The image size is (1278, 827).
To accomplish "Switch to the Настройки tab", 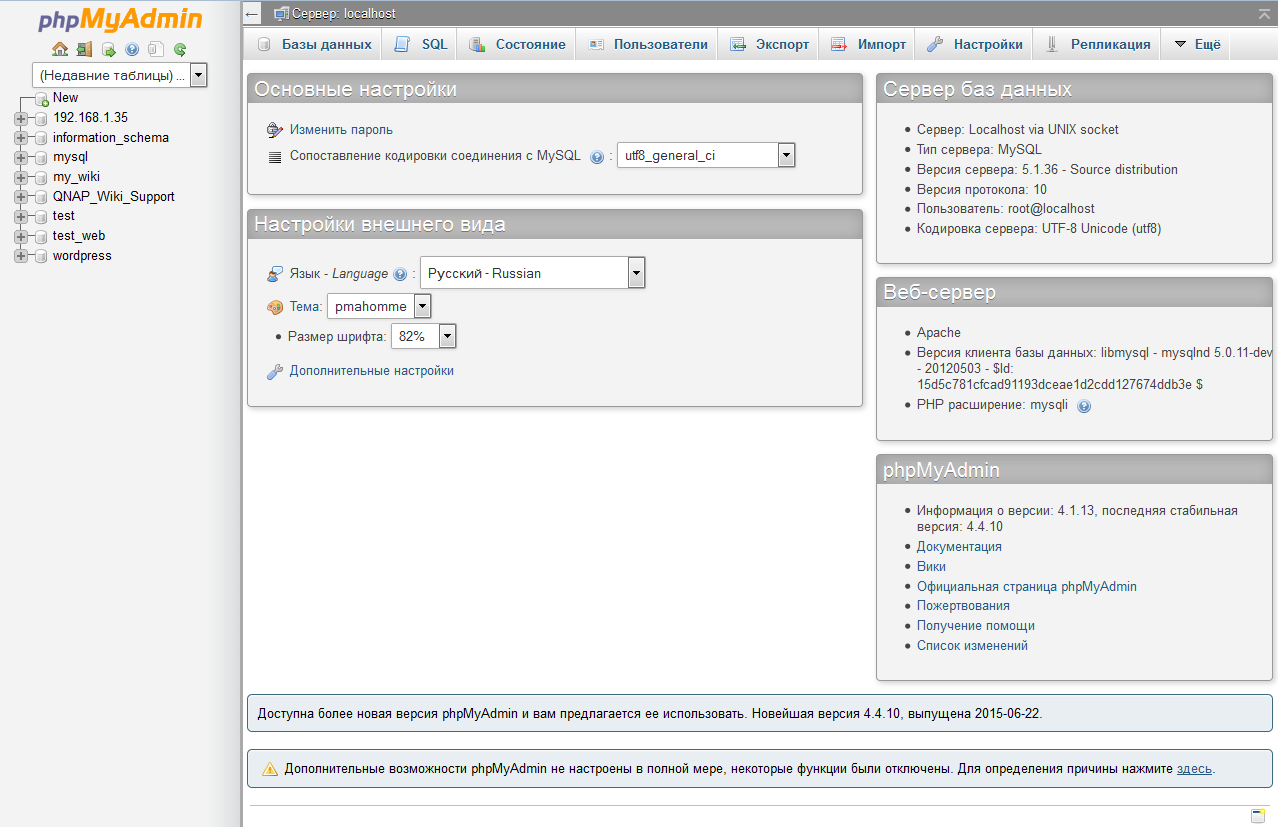I will pos(975,45).
